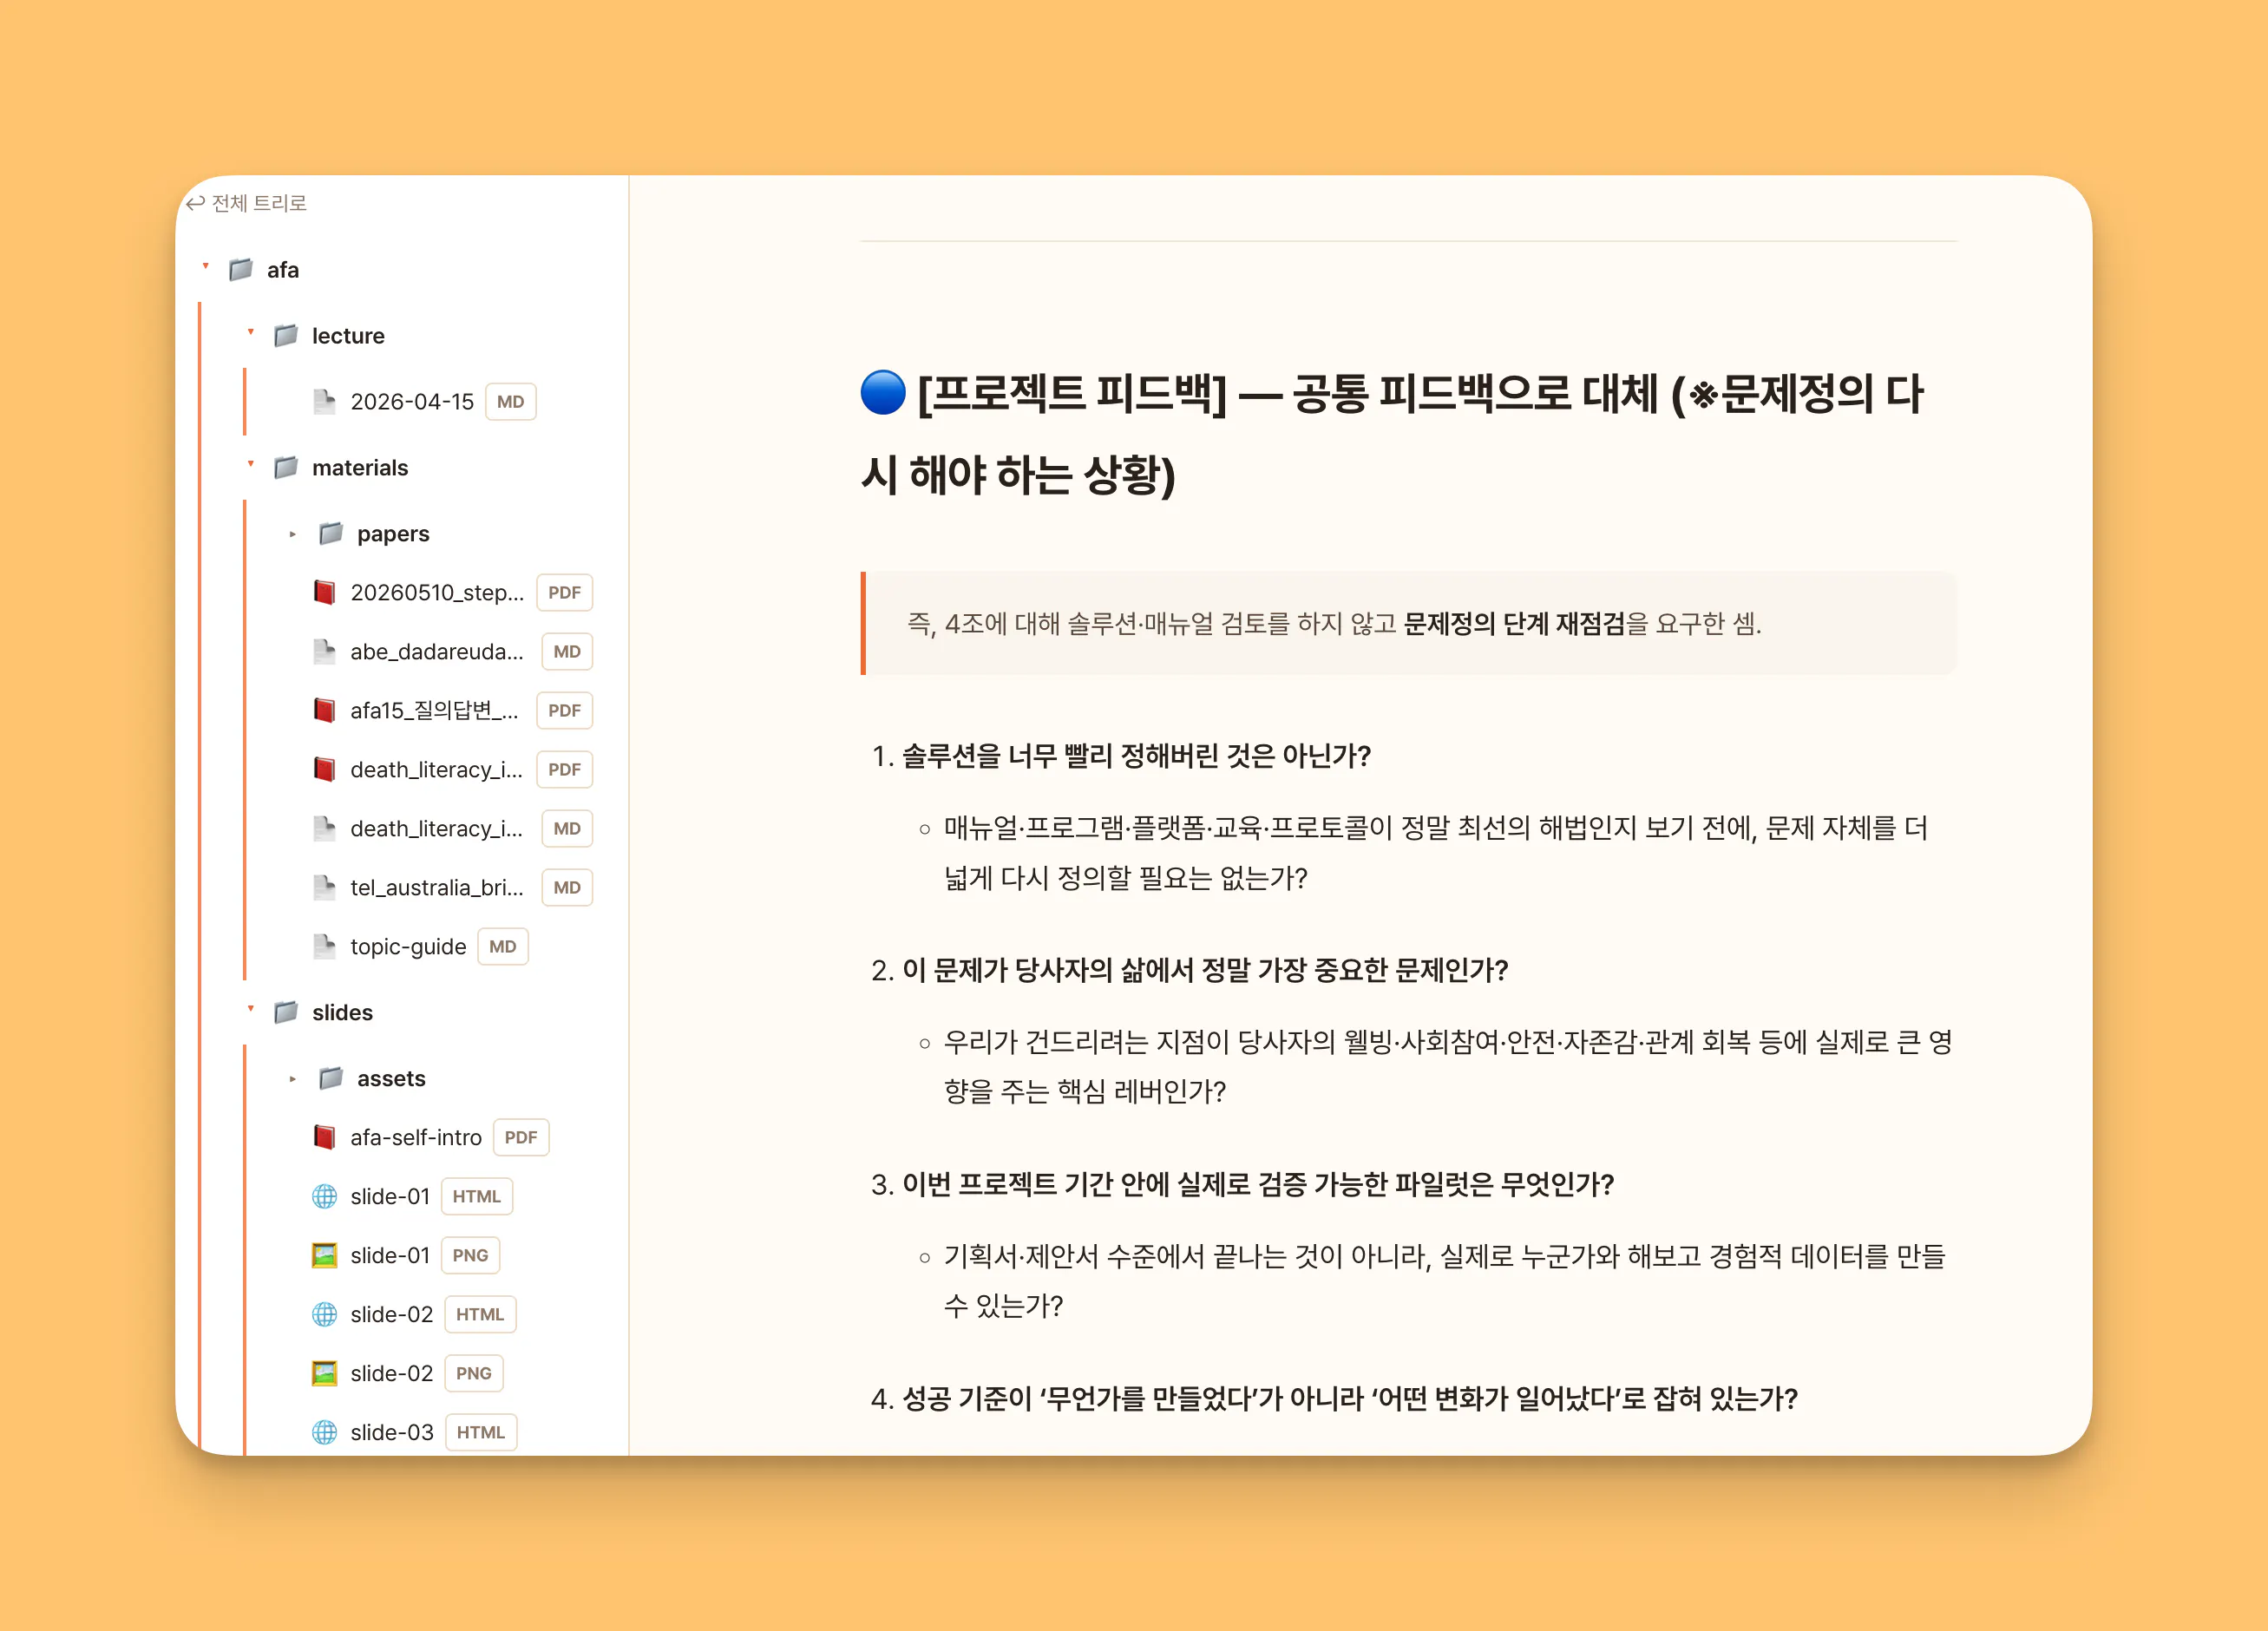Click item 솔루션을 너무 빨리 정해버린 것은 아닌가?

pyautogui.click(x=1136, y=756)
